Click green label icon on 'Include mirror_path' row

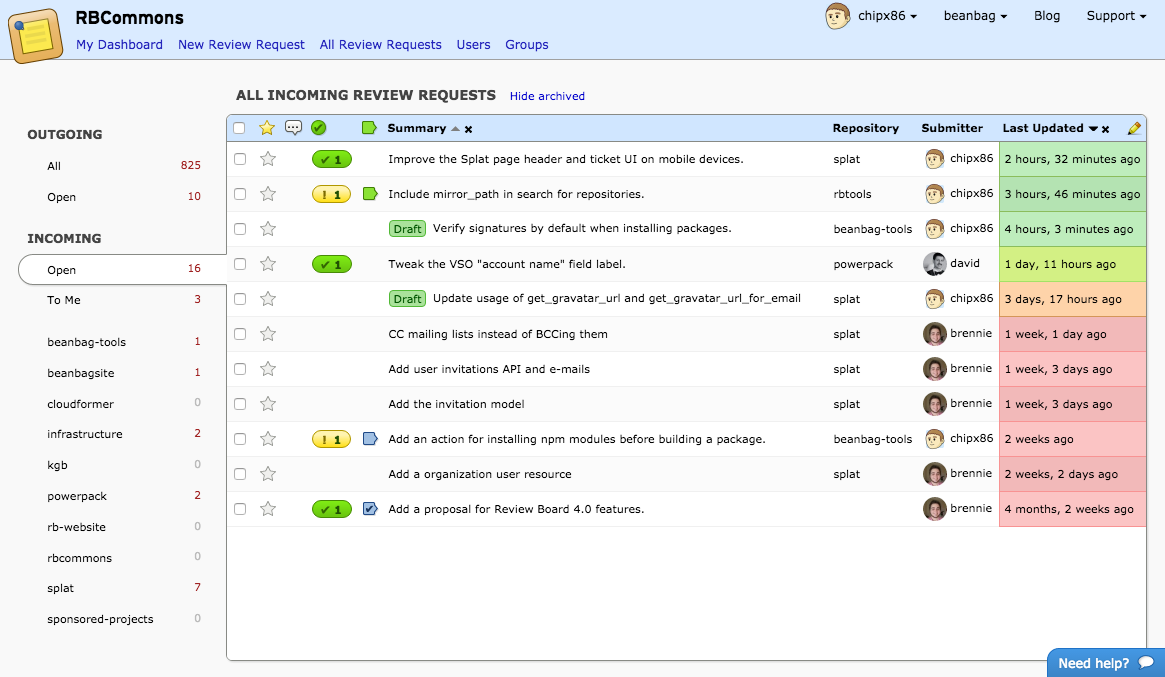click(370, 194)
